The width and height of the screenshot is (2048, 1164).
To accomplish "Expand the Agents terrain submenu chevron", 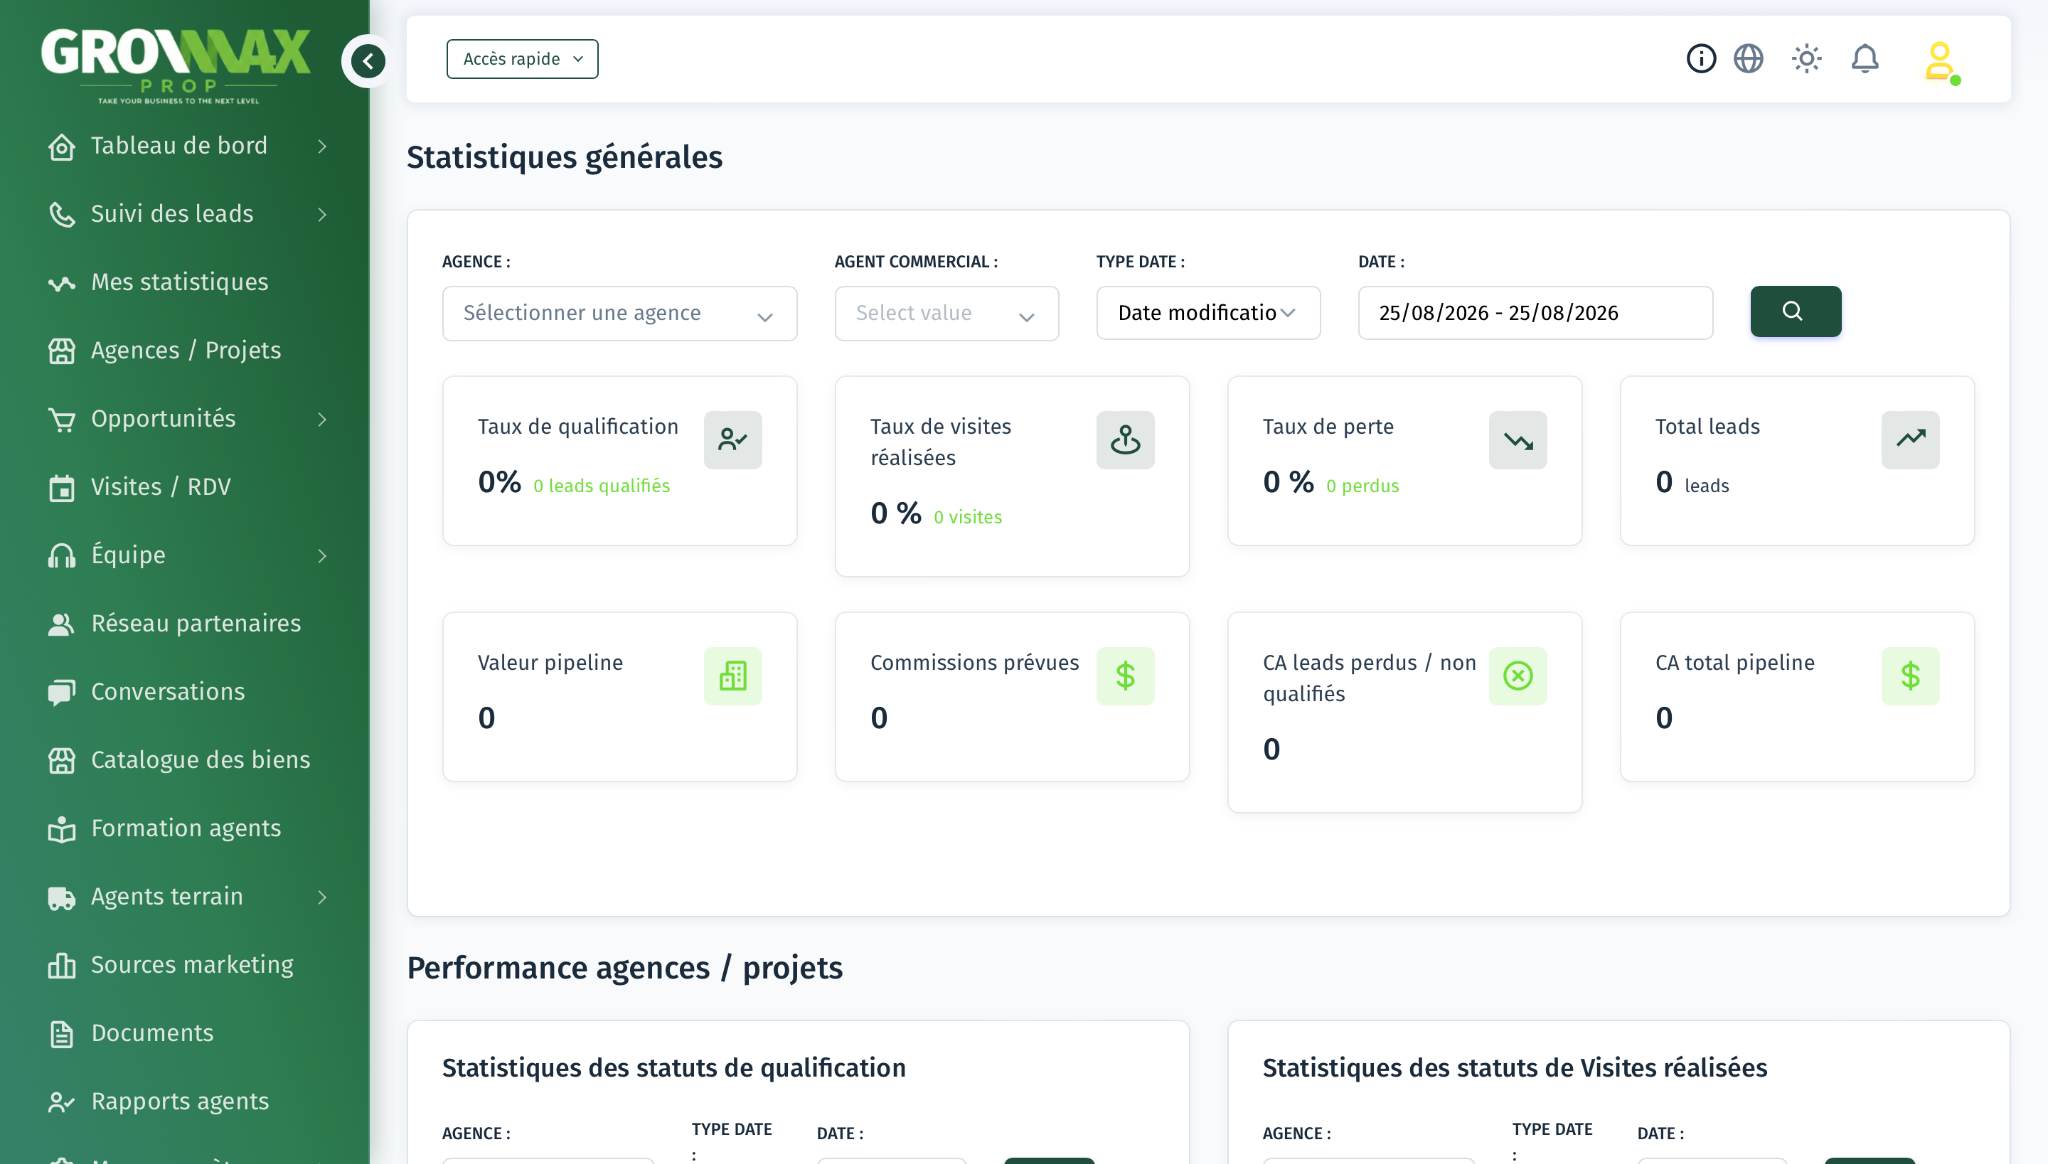I will [322, 897].
